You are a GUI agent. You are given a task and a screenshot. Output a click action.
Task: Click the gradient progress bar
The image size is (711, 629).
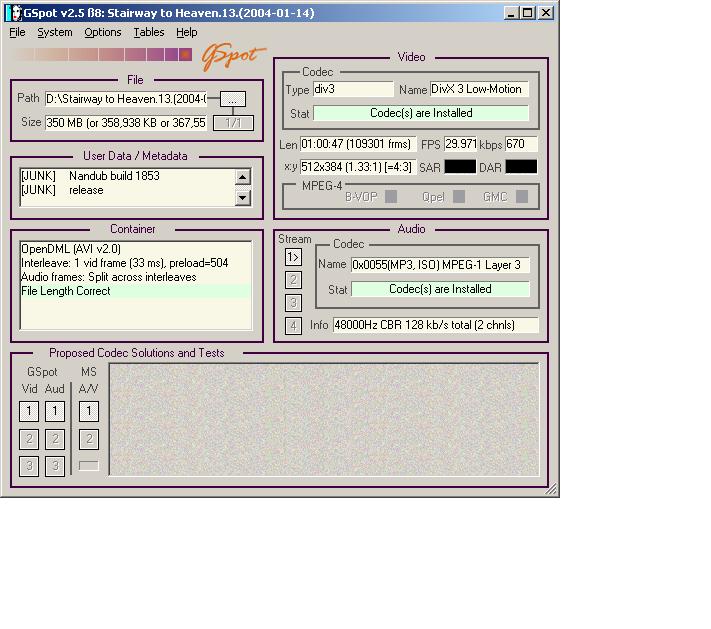(101, 55)
